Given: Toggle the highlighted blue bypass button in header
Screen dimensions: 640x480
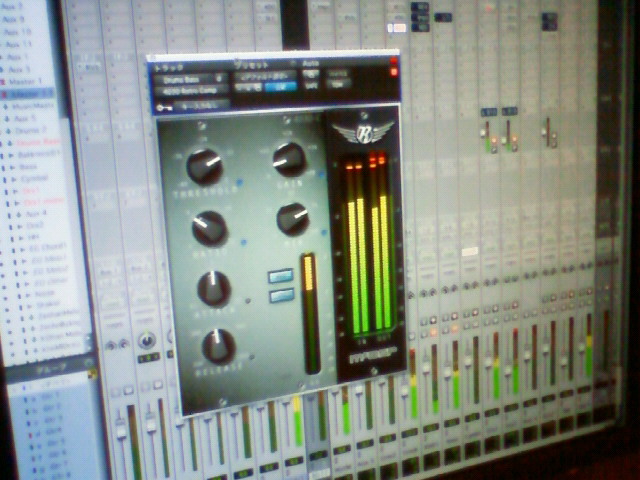Looking at the screenshot, I should (281, 87).
